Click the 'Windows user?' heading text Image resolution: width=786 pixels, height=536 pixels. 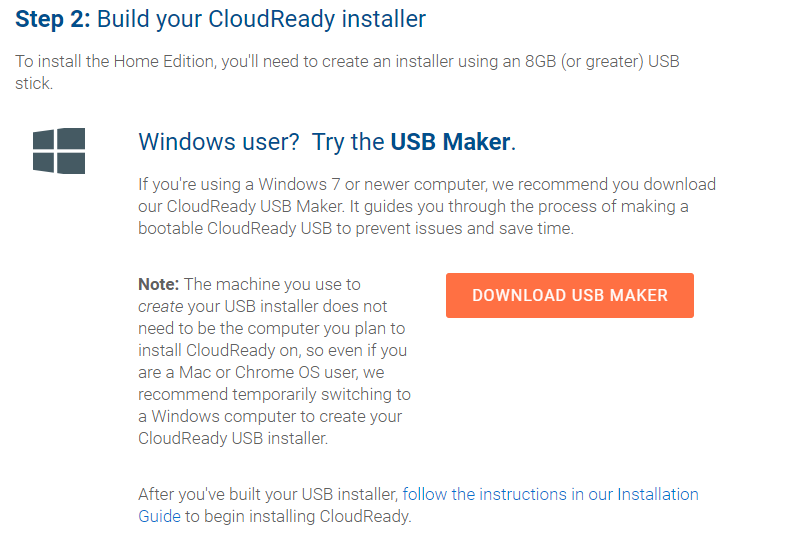(219, 142)
